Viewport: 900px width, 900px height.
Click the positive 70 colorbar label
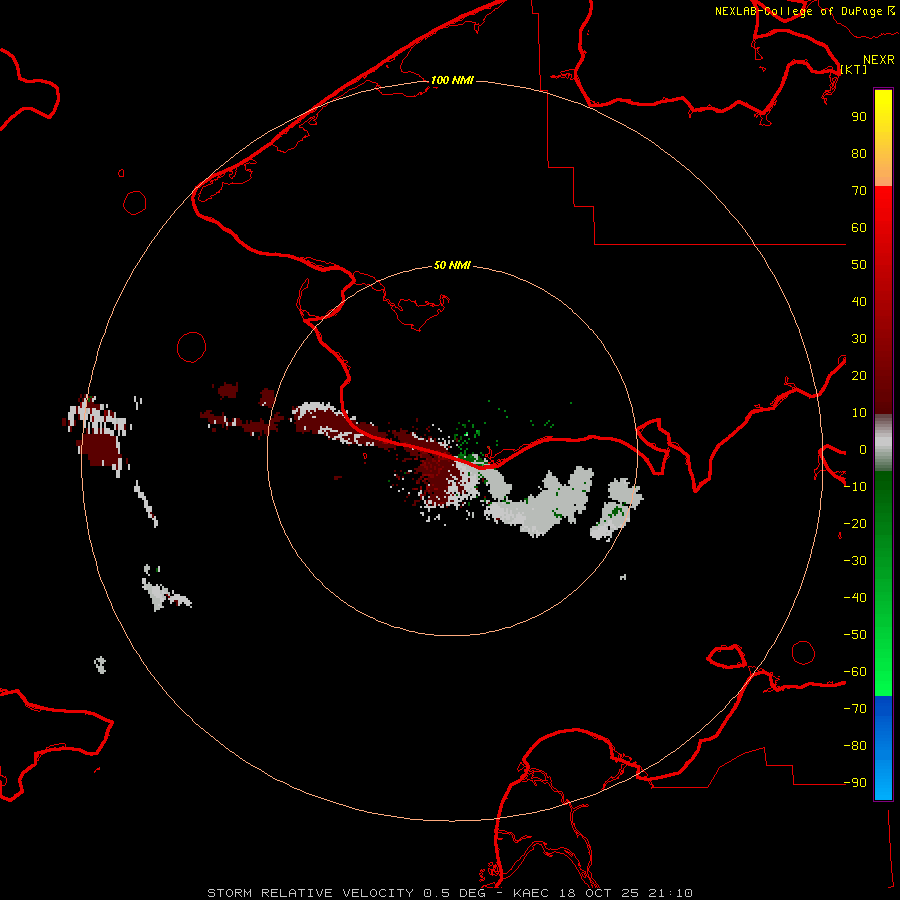pyautogui.click(x=859, y=191)
